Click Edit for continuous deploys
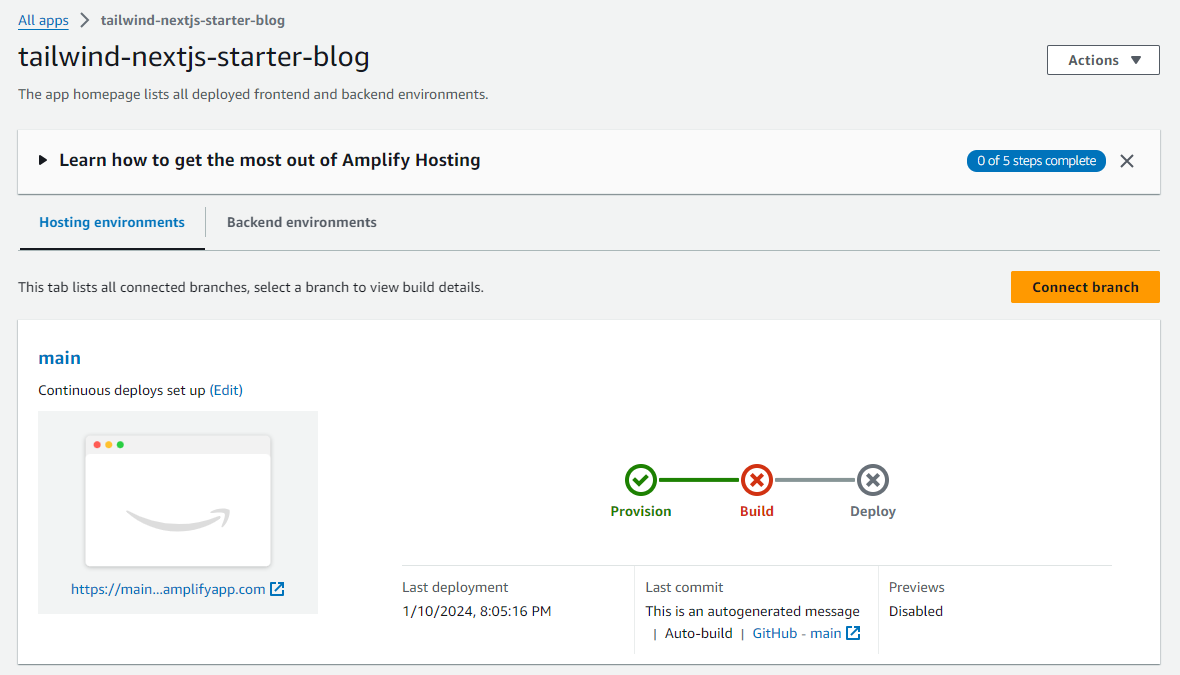Screen dimensions: 1180x675 point(226,390)
